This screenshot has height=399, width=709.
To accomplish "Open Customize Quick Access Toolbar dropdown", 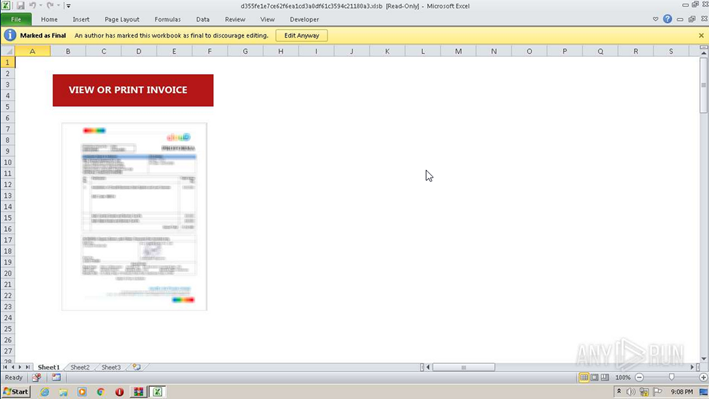I will 68,6.
